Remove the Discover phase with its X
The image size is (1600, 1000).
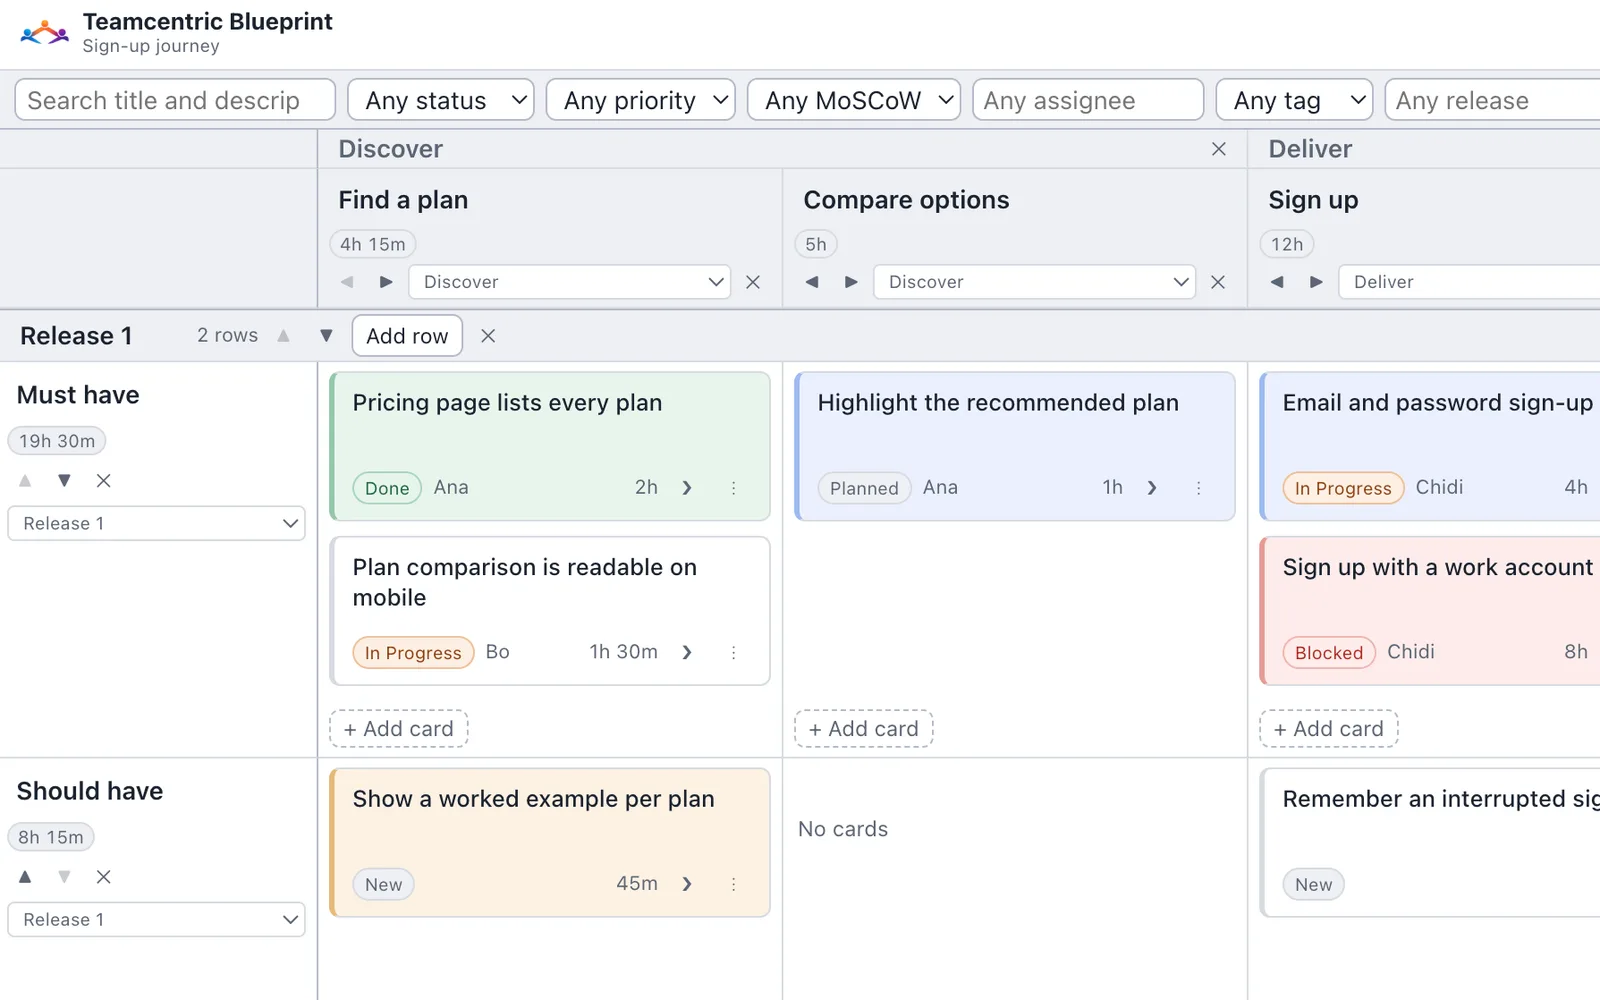click(x=1219, y=149)
